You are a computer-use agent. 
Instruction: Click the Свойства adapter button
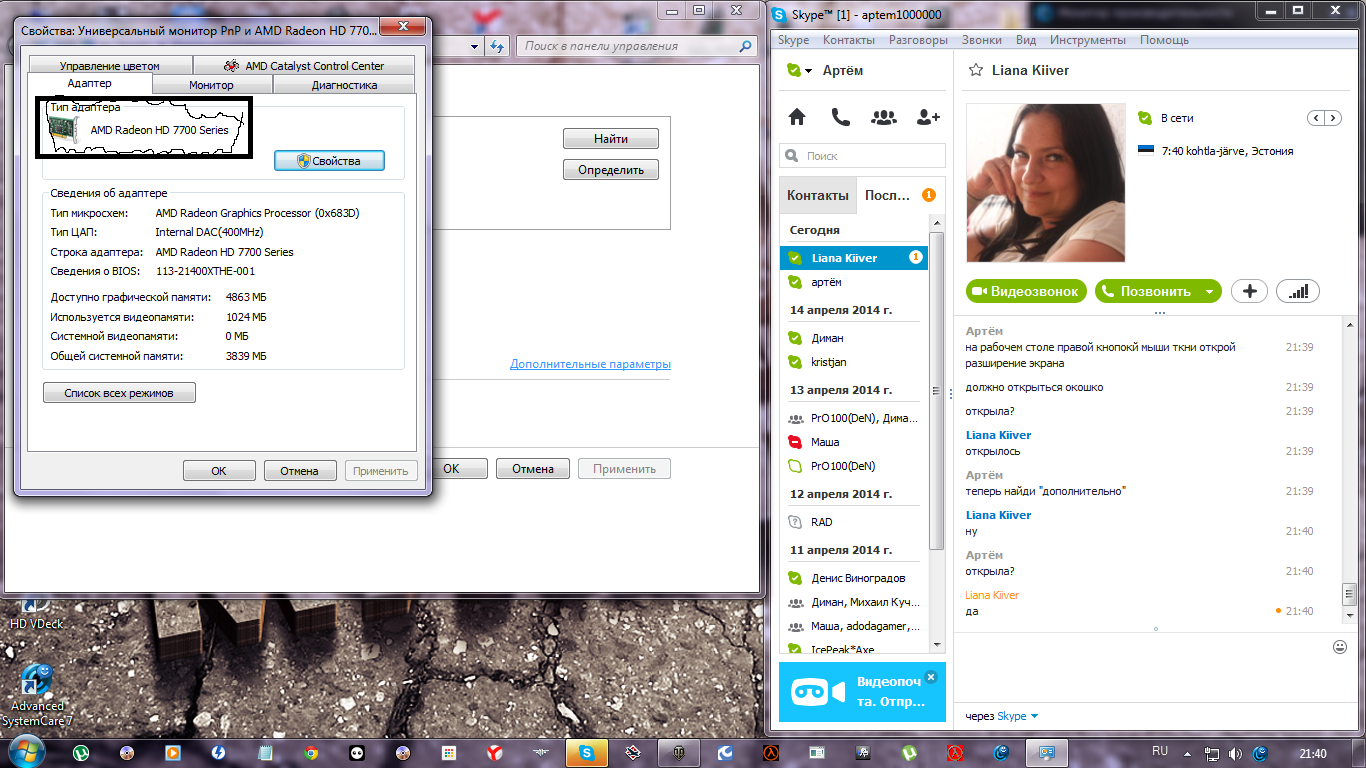(329, 160)
